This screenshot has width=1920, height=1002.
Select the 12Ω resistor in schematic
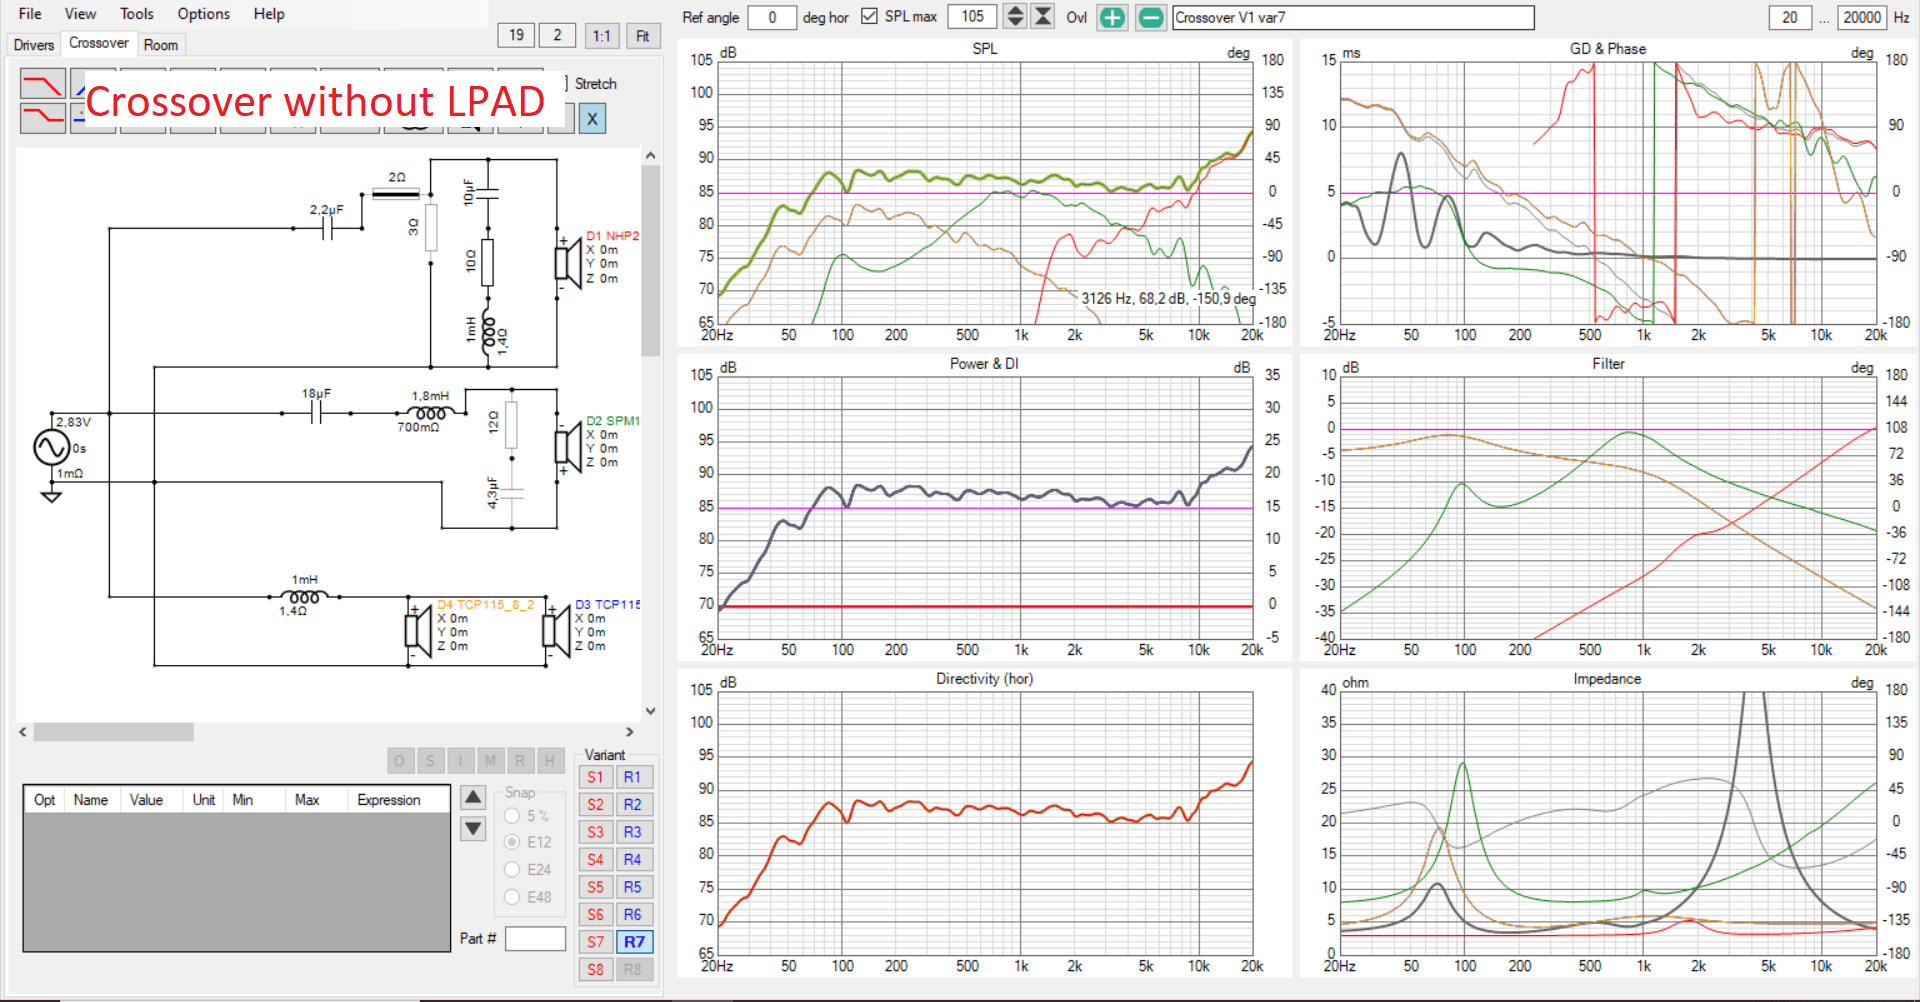point(511,424)
